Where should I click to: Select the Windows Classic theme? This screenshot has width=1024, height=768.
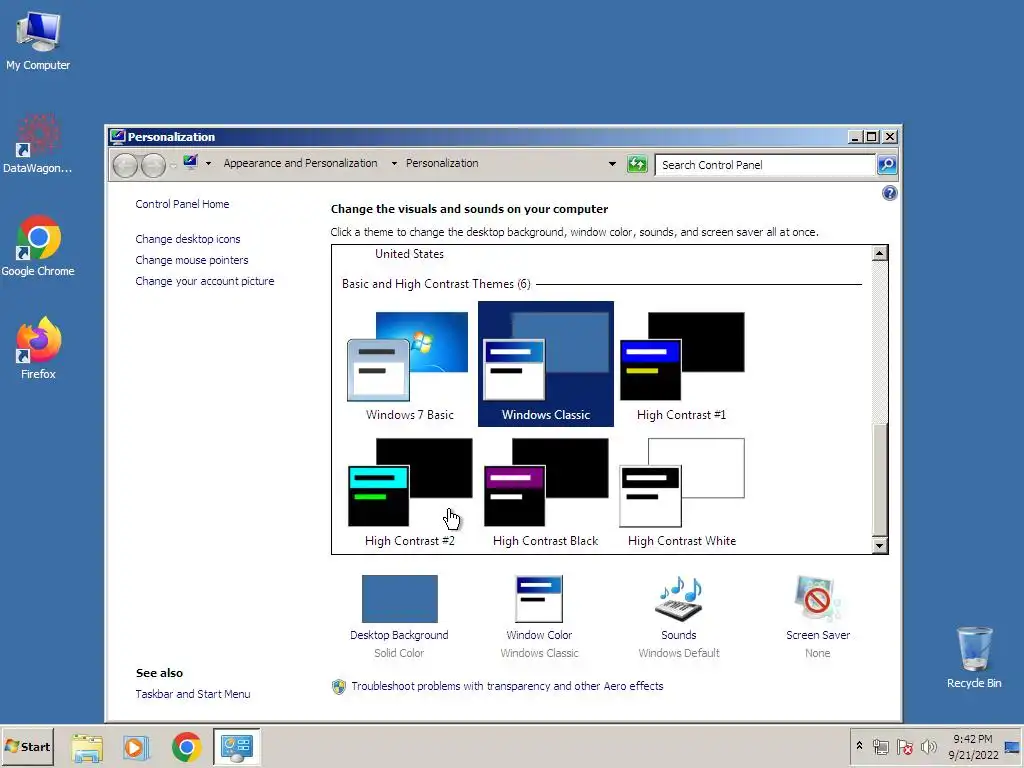click(546, 364)
